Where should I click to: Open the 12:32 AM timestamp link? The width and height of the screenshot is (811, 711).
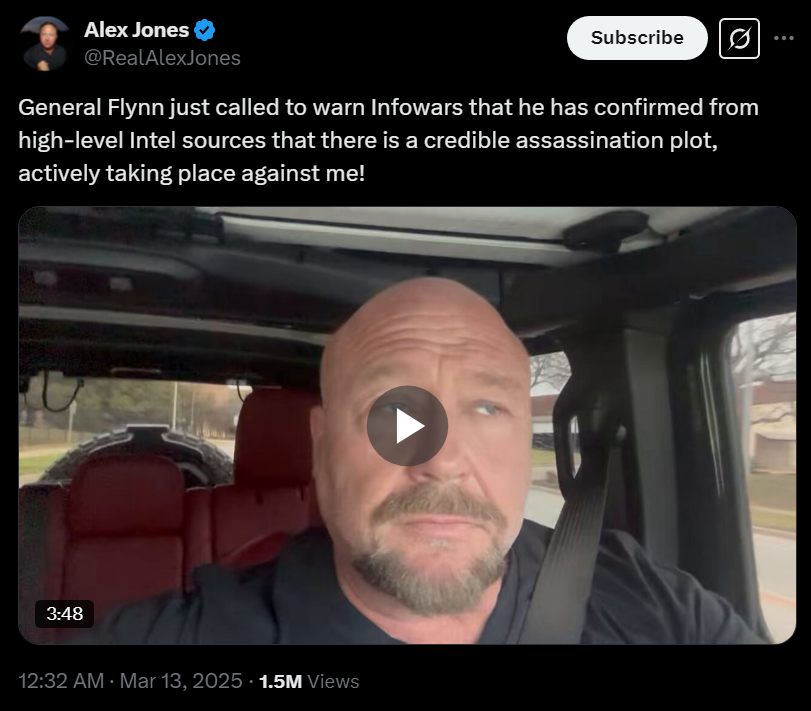coord(61,680)
